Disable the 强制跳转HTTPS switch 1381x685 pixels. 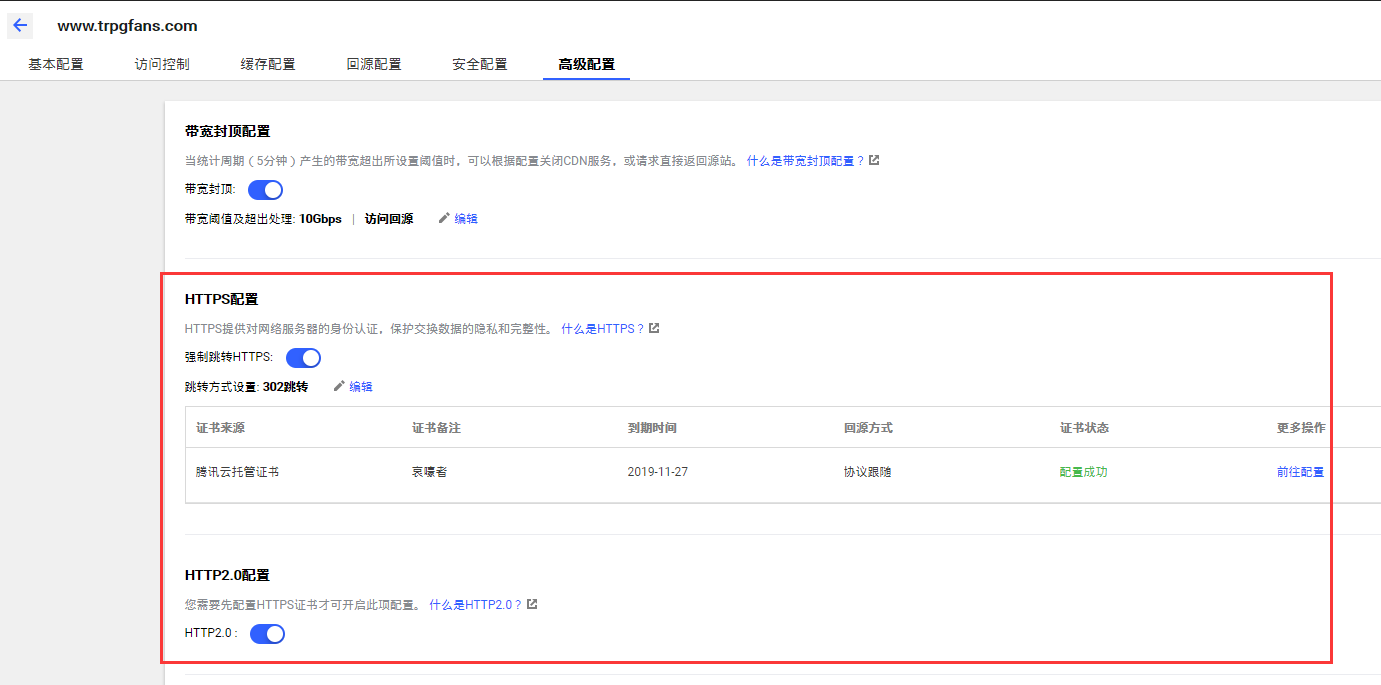pos(303,358)
